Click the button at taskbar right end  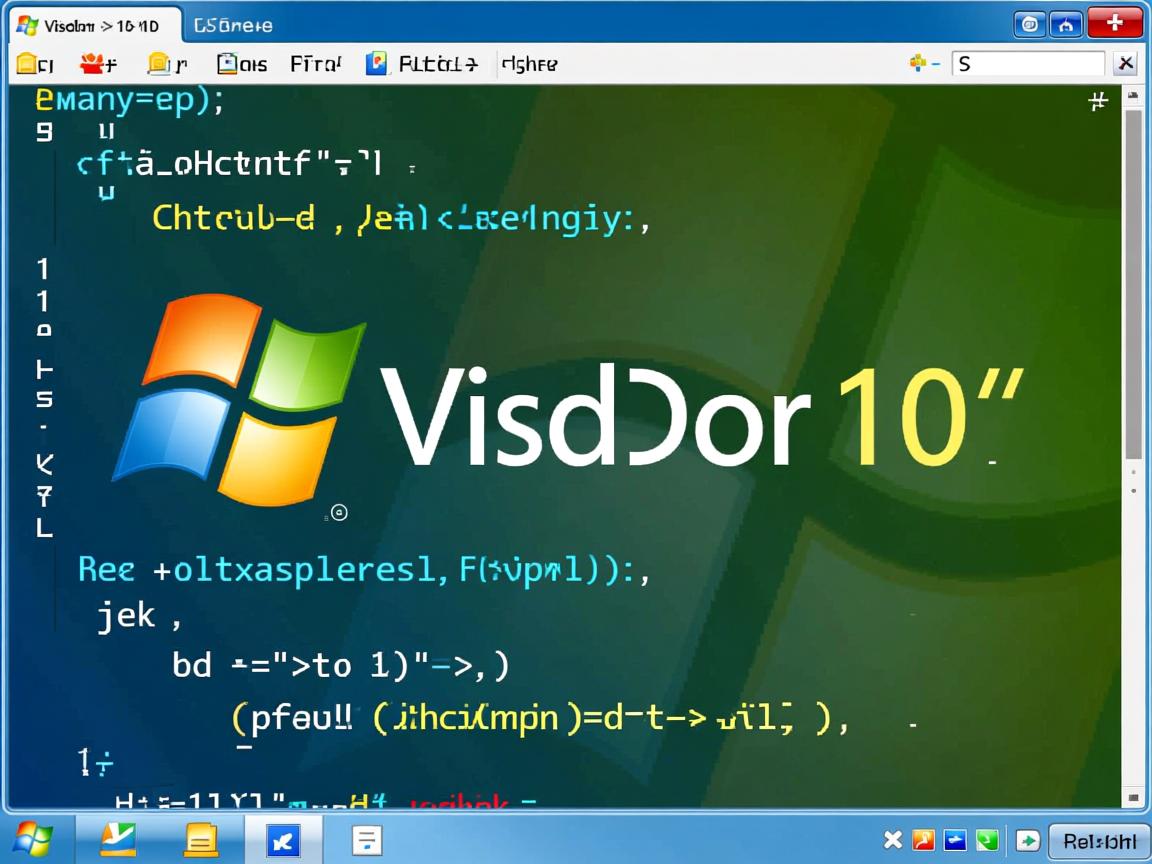[1098, 840]
